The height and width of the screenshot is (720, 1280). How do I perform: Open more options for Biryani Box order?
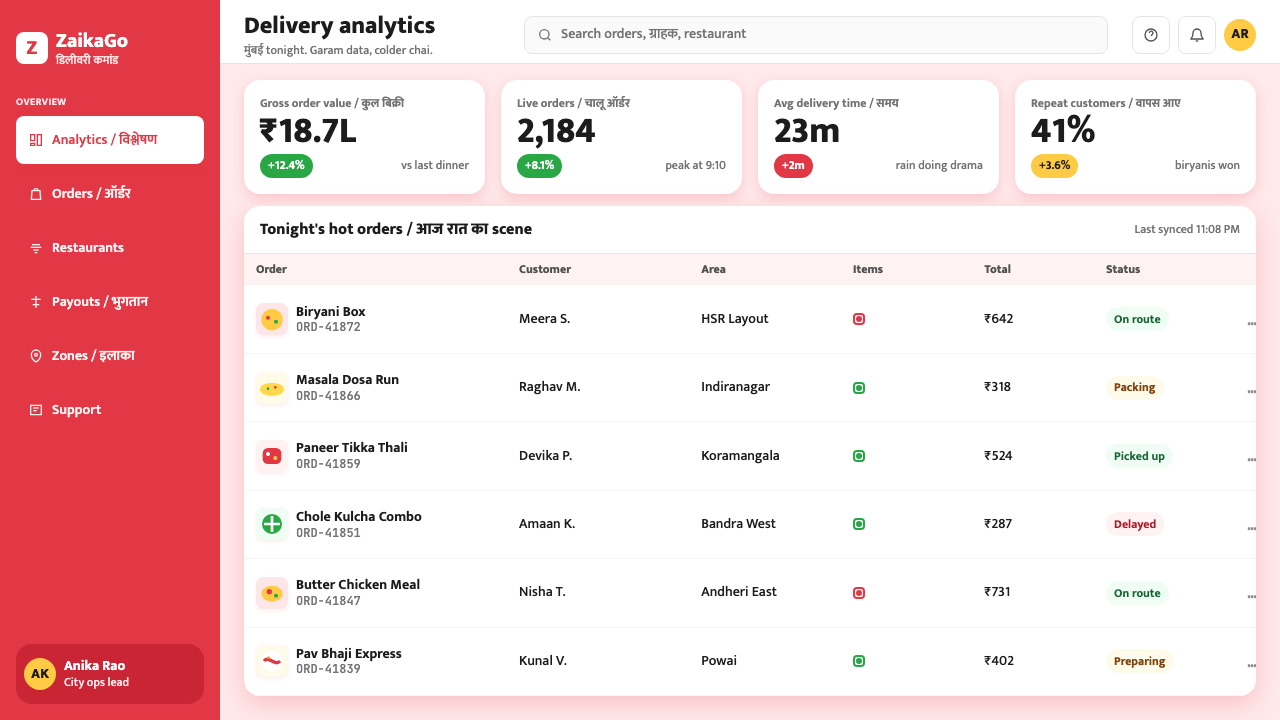click(1251, 323)
